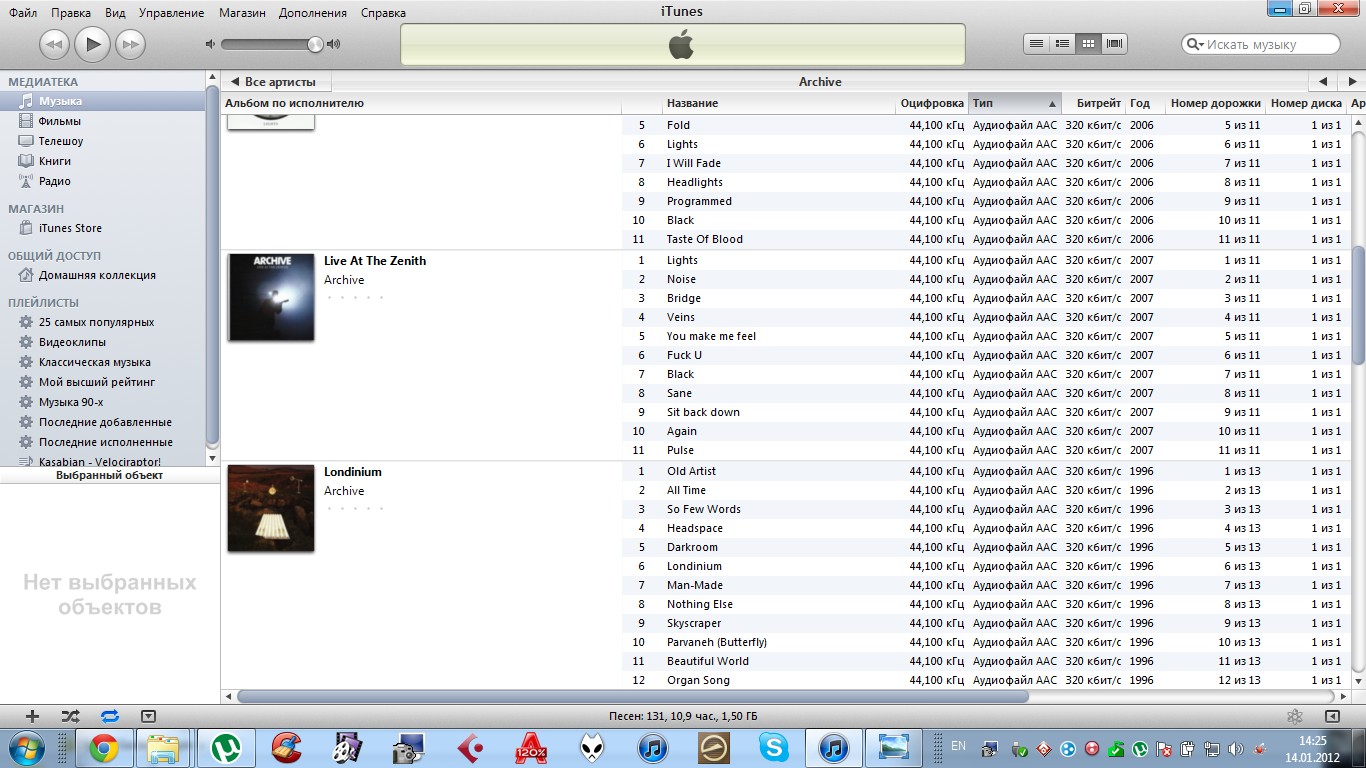Screen dimensions: 1366x768
Task: Sort by the Год column header
Action: [1144, 103]
